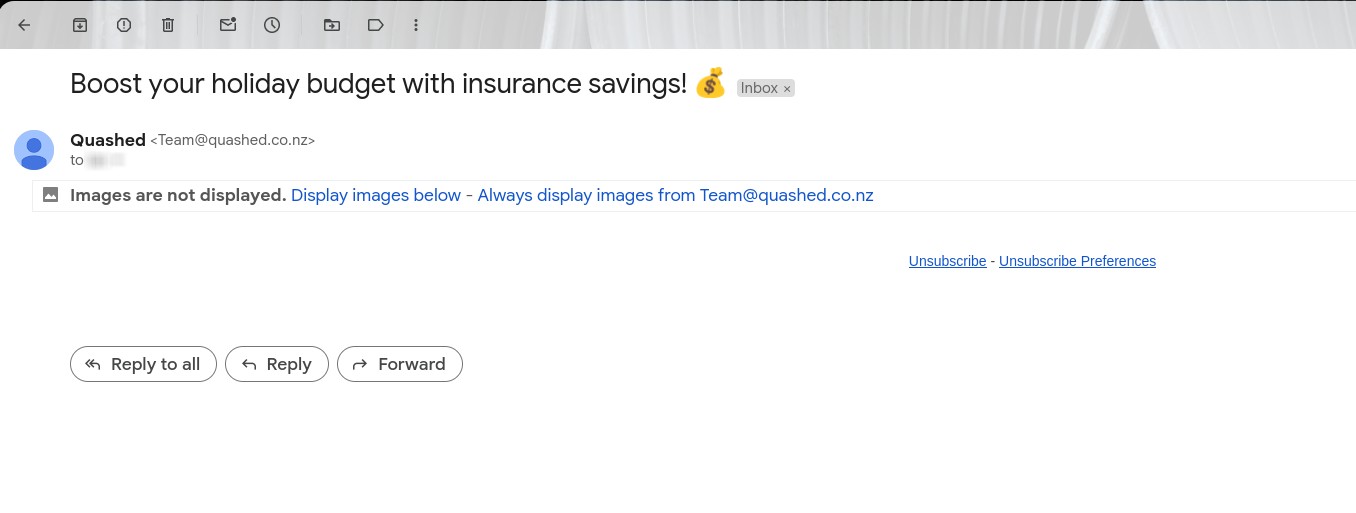1356x513 pixels.
Task: Archive this email
Action: pos(80,25)
